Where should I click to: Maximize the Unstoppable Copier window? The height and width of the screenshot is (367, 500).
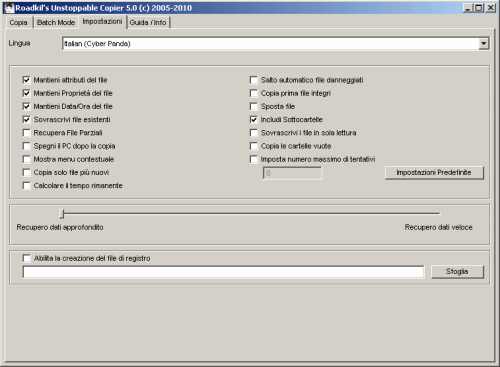(x=479, y=8)
